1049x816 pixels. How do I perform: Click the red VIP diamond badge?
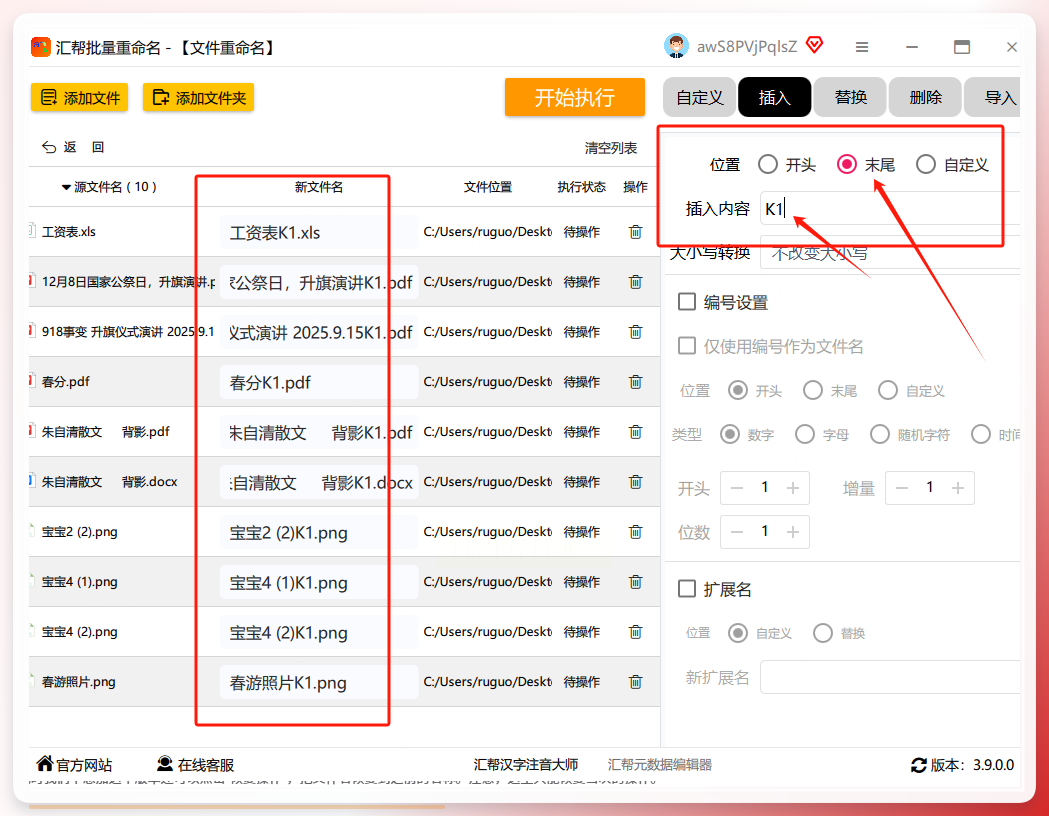[x=814, y=45]
